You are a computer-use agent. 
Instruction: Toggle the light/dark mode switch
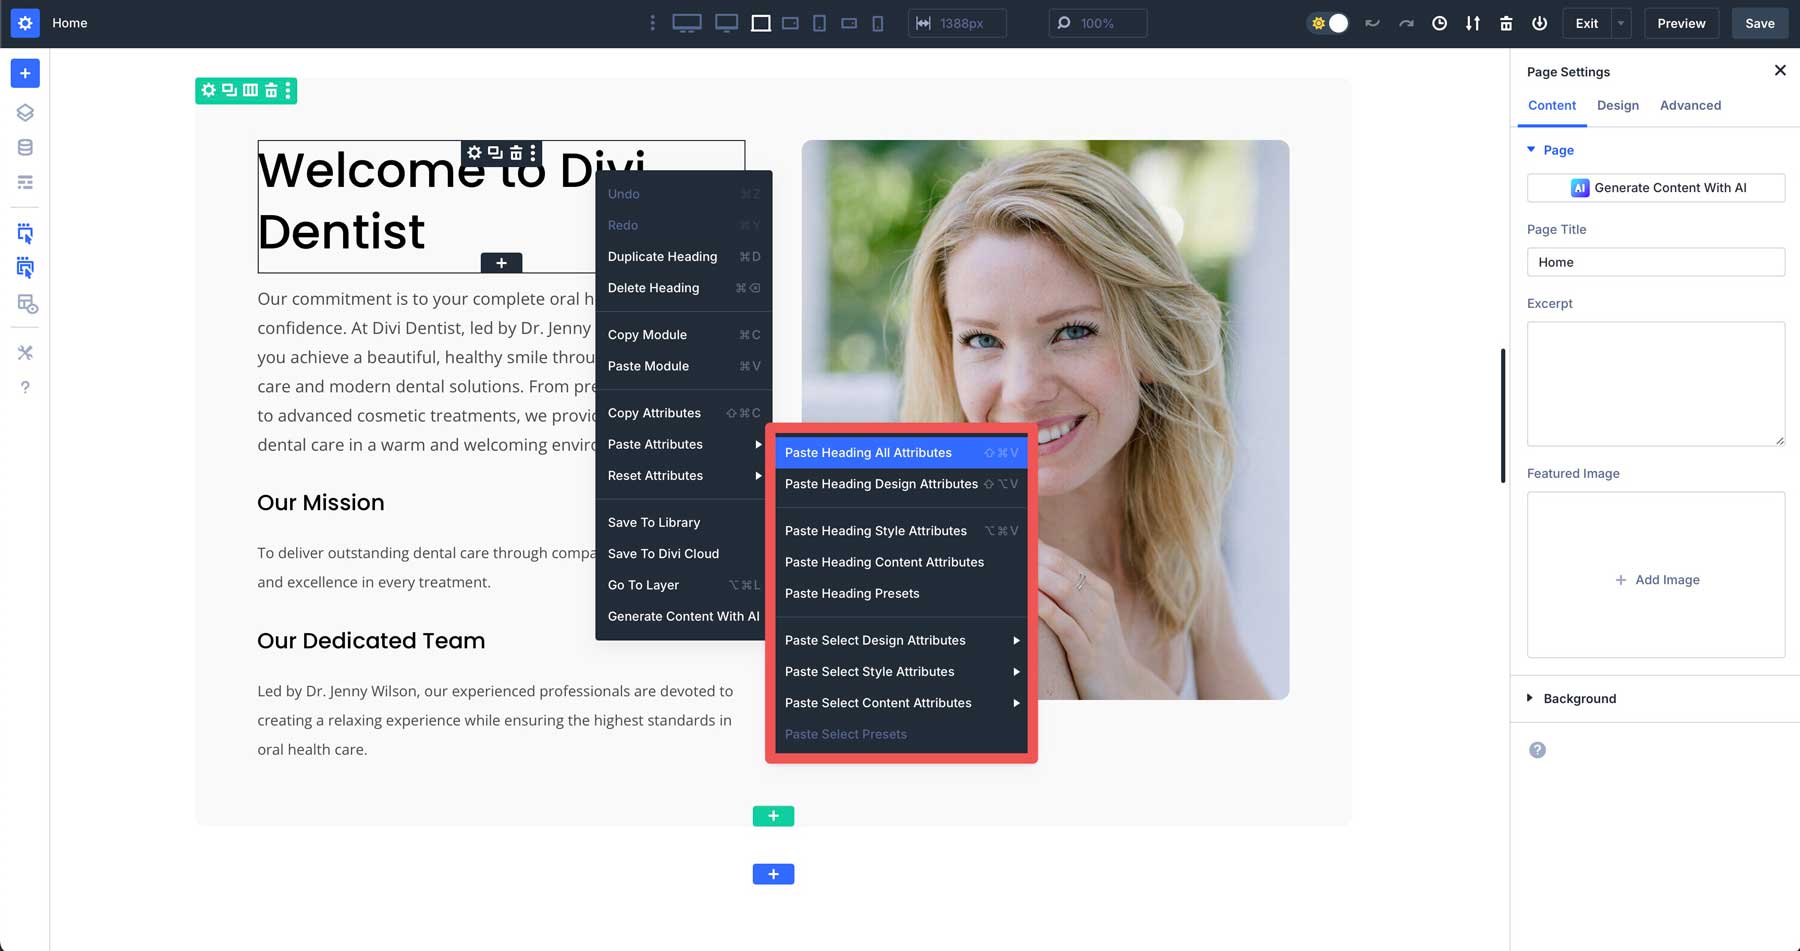click(1327, 22)
